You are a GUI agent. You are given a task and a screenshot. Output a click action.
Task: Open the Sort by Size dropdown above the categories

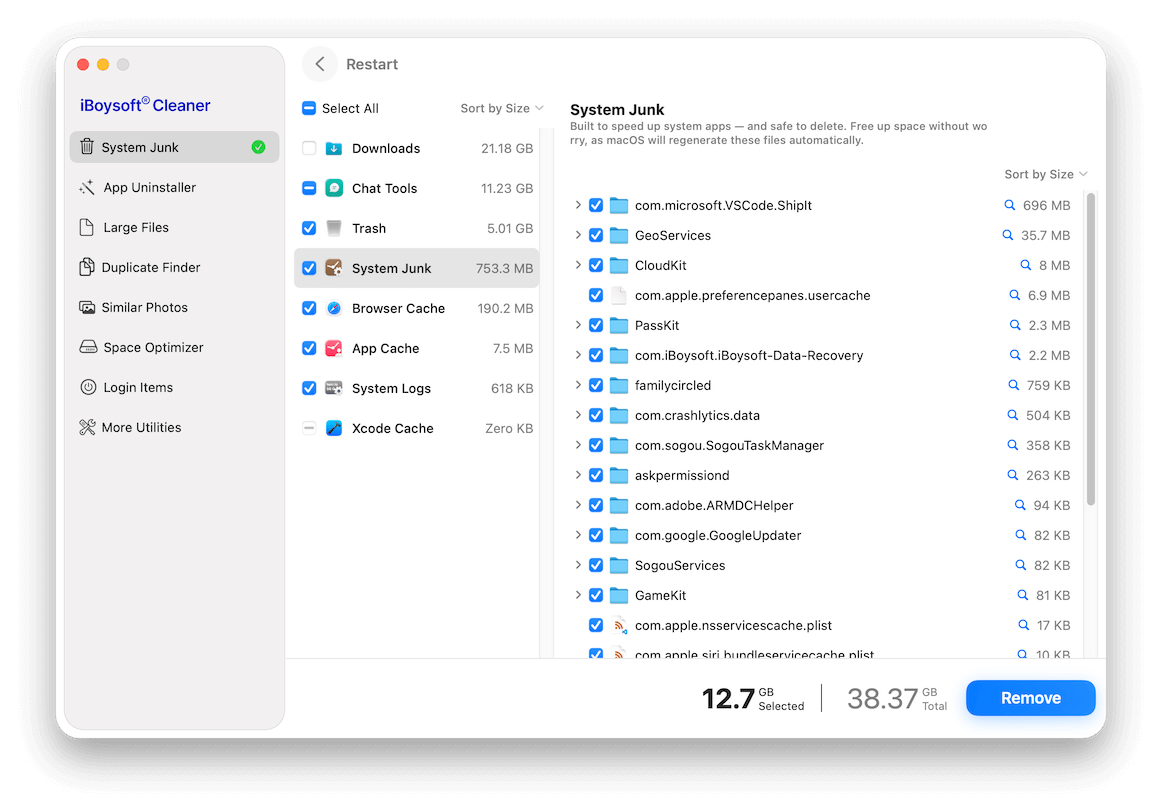(501, 108)
